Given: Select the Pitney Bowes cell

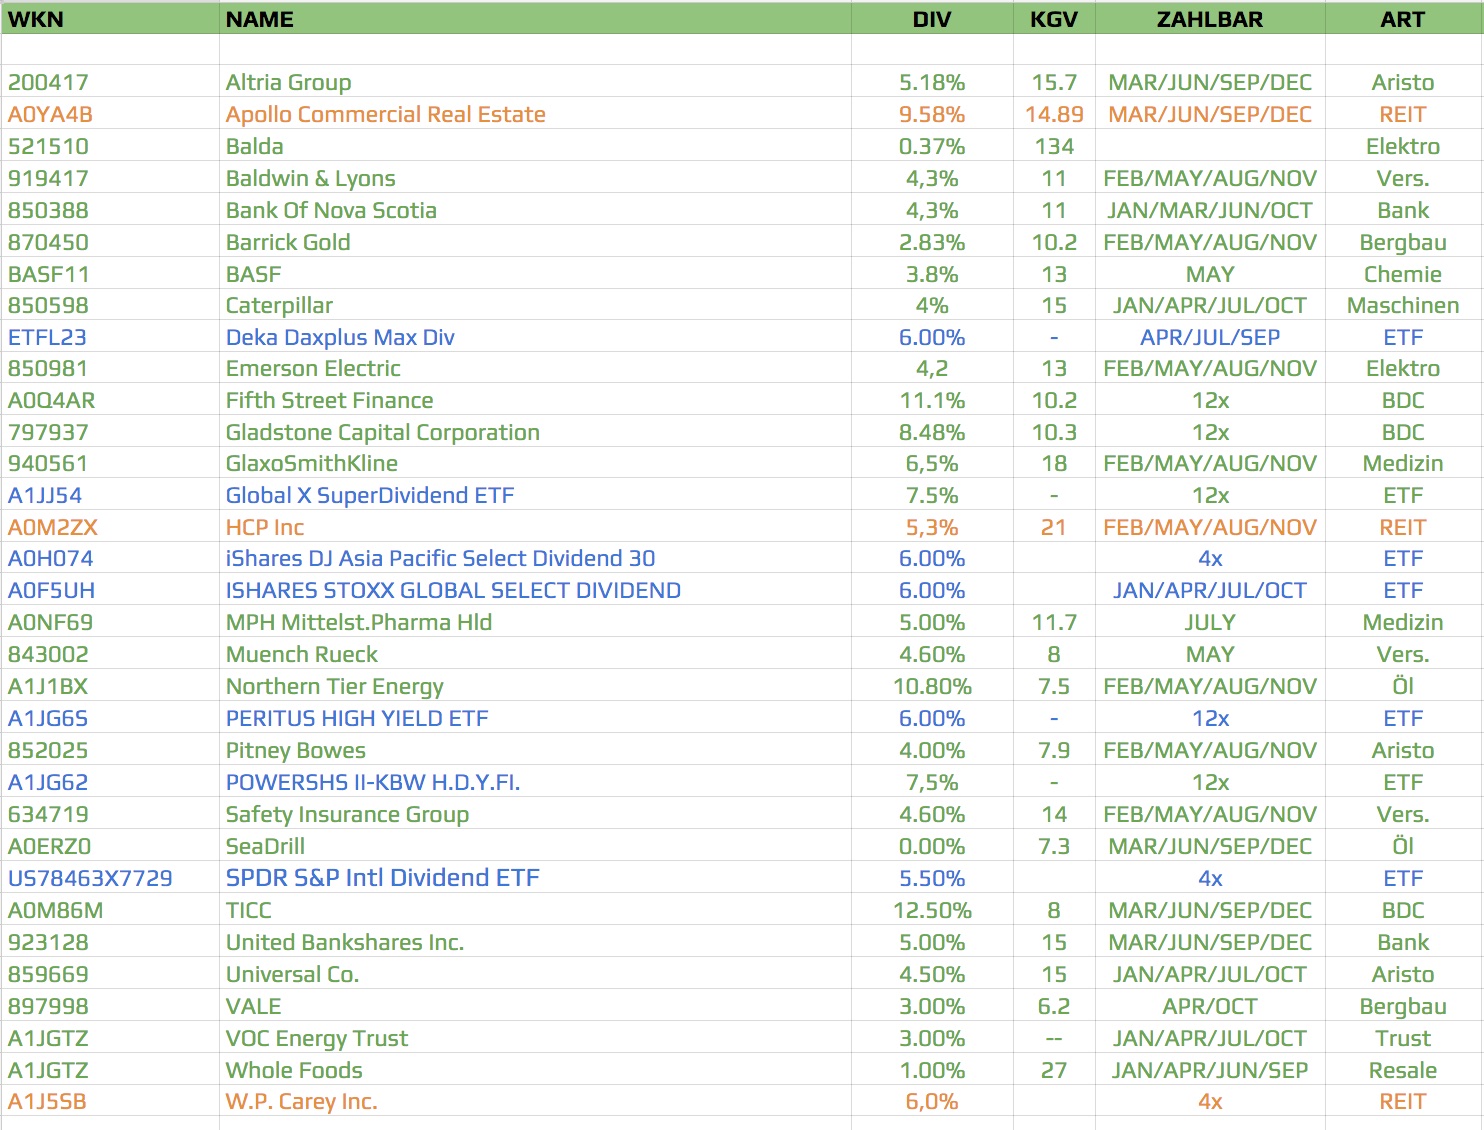Looking at the screenshot, I should (x=535, y=750).
